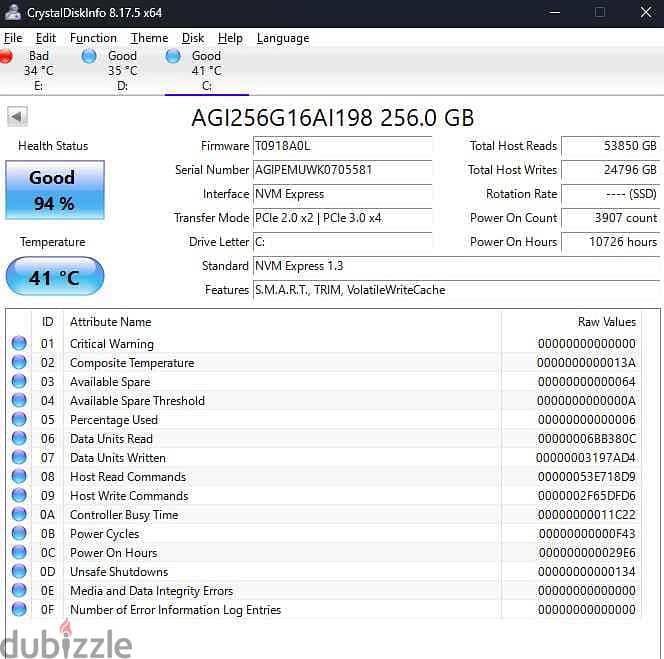Click the status orb for Percentage Used
The height and width of the screenshot is (659, 664).
19,419
